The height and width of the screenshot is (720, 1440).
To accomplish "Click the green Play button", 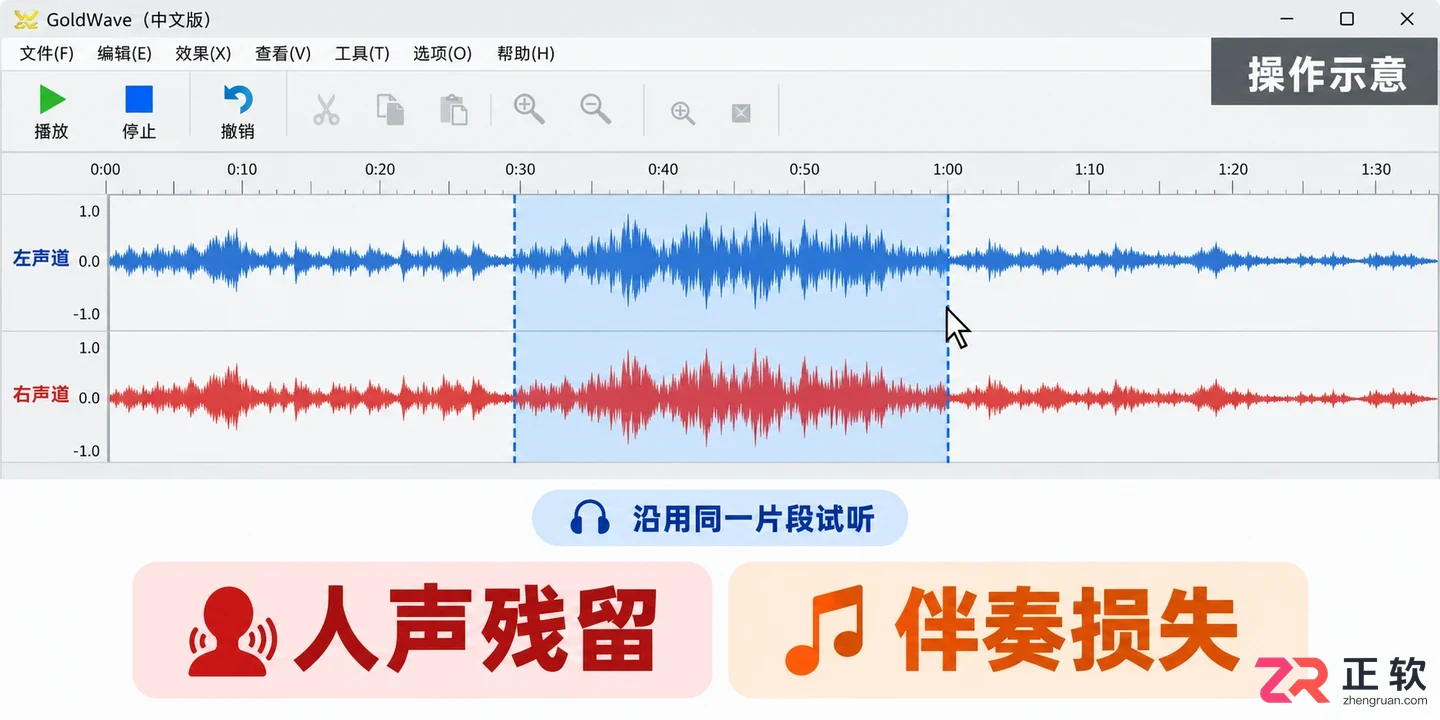I will coord(52,100).
